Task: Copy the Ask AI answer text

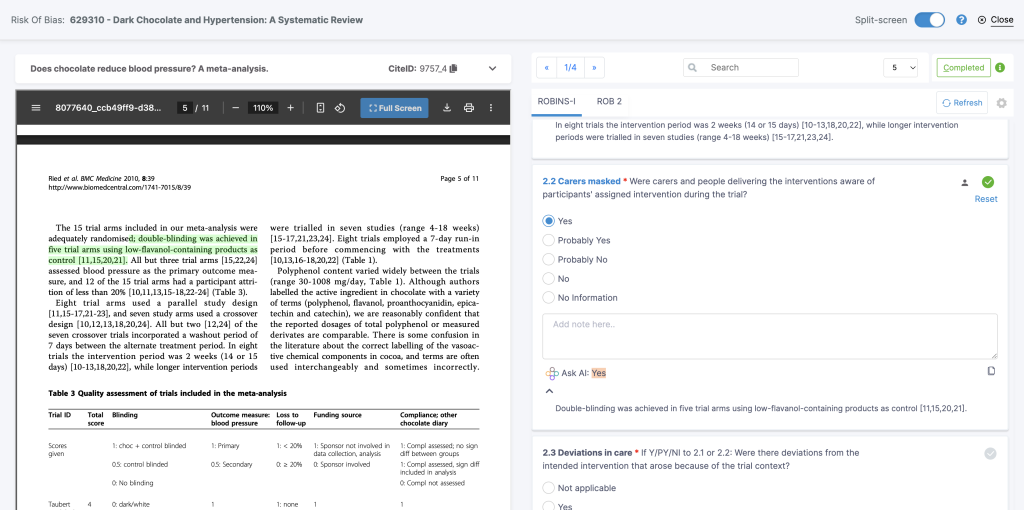Action: click(x=991, y=371)
